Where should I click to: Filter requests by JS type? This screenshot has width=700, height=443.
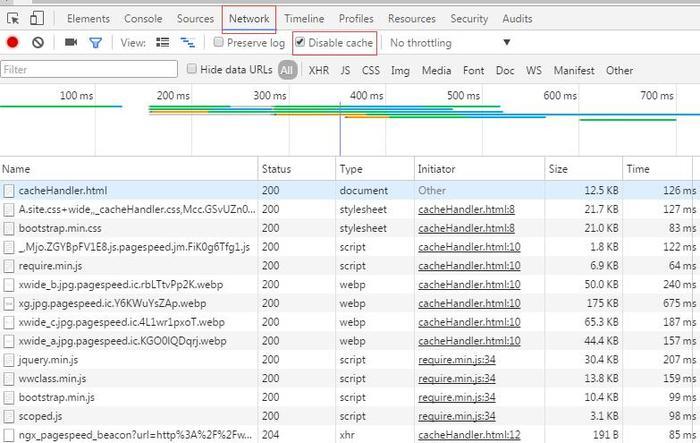[345, 71]
